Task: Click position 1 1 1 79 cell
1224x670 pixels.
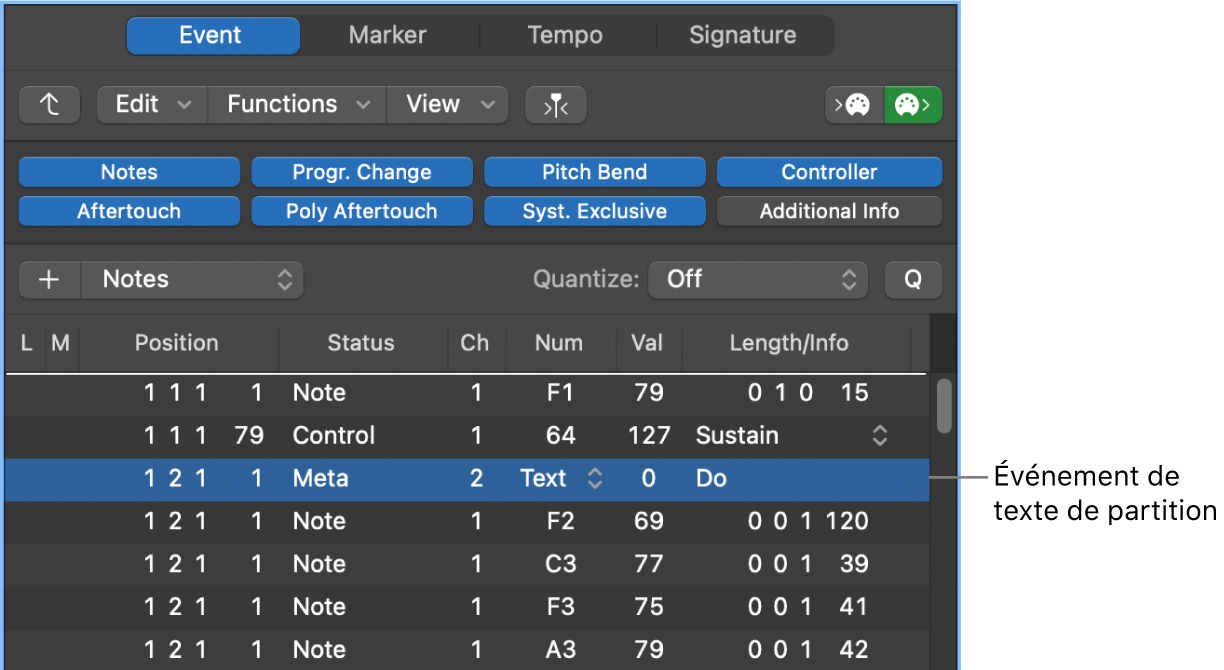Action: click(x=204, y=436)
